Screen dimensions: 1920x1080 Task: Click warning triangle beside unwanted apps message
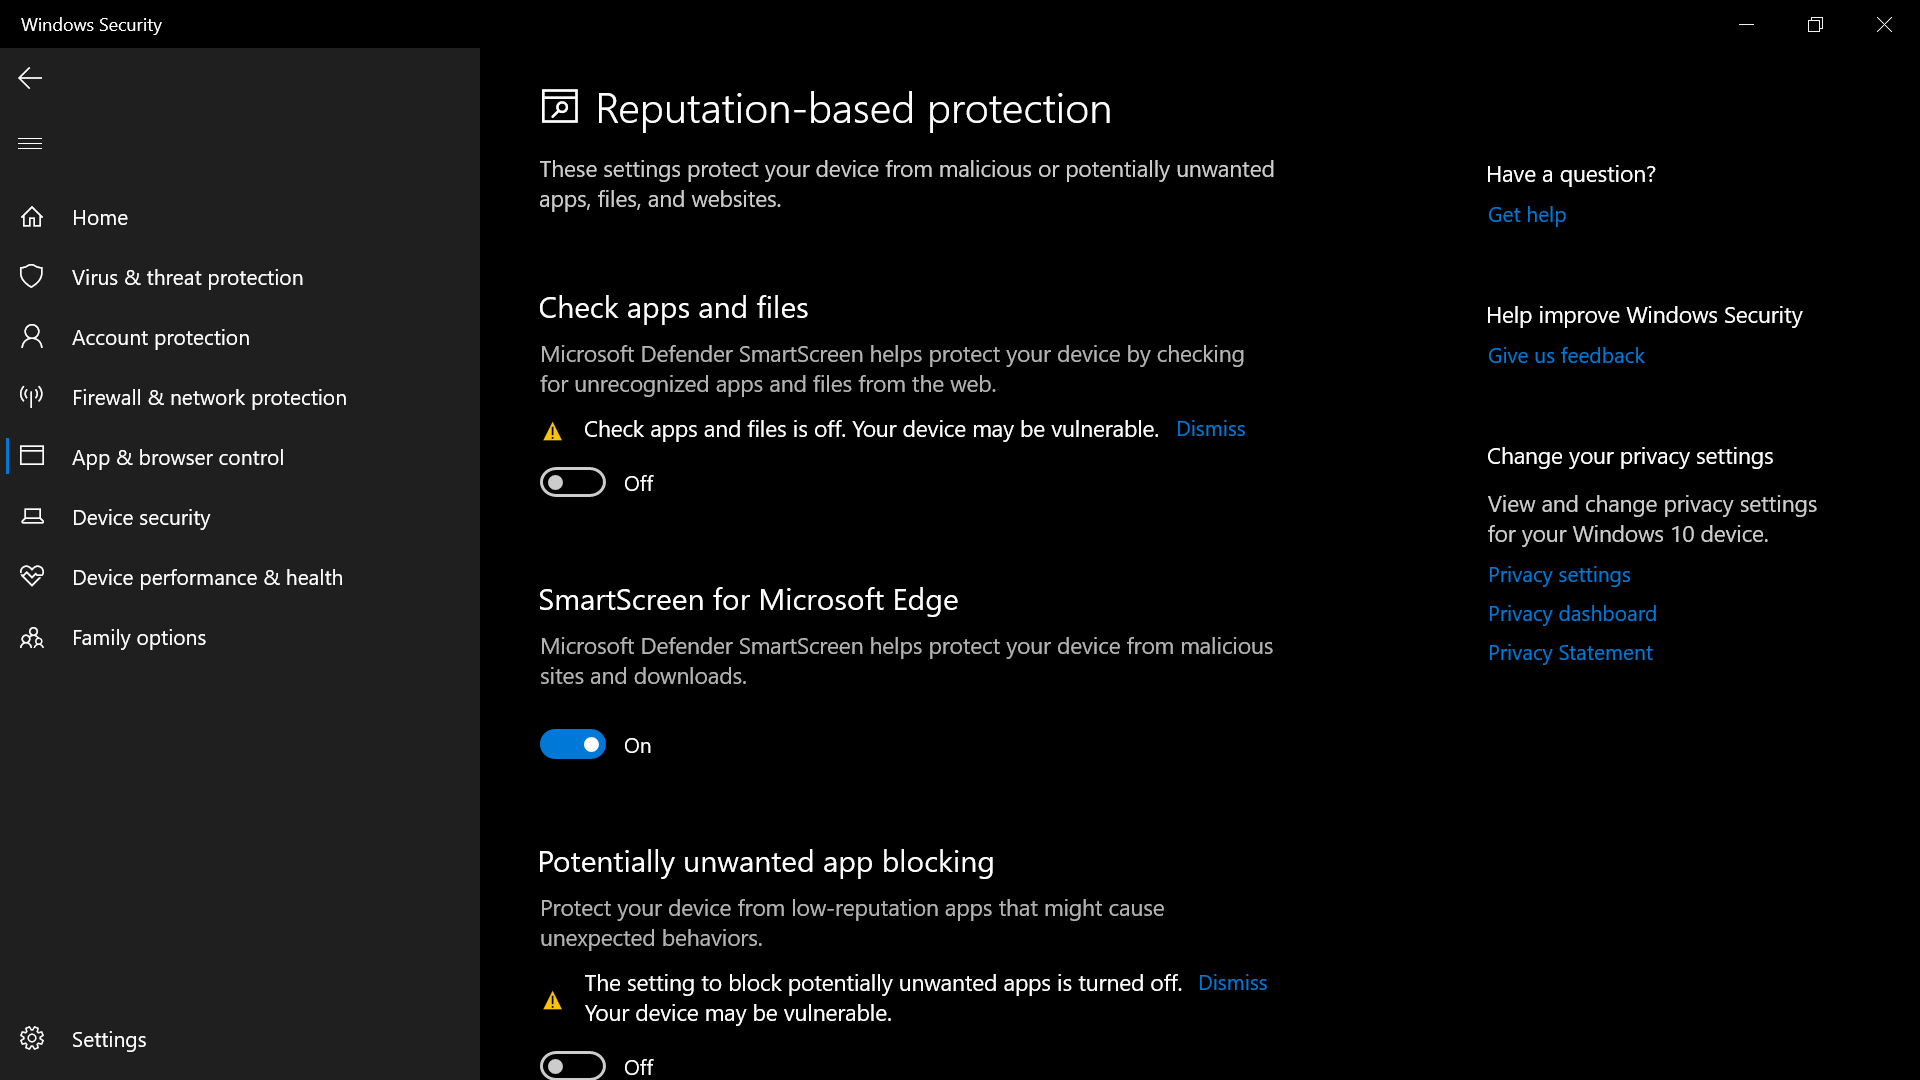pyautogui.click(x=552, y=1000)
